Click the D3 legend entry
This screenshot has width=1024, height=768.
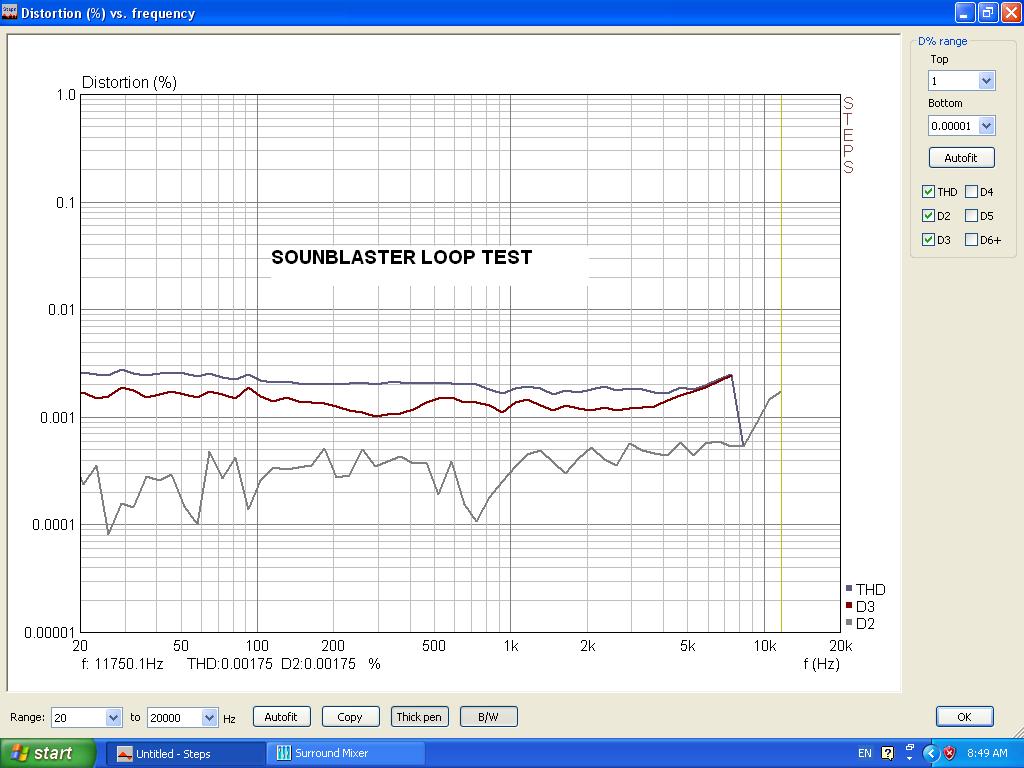[860, 607]
